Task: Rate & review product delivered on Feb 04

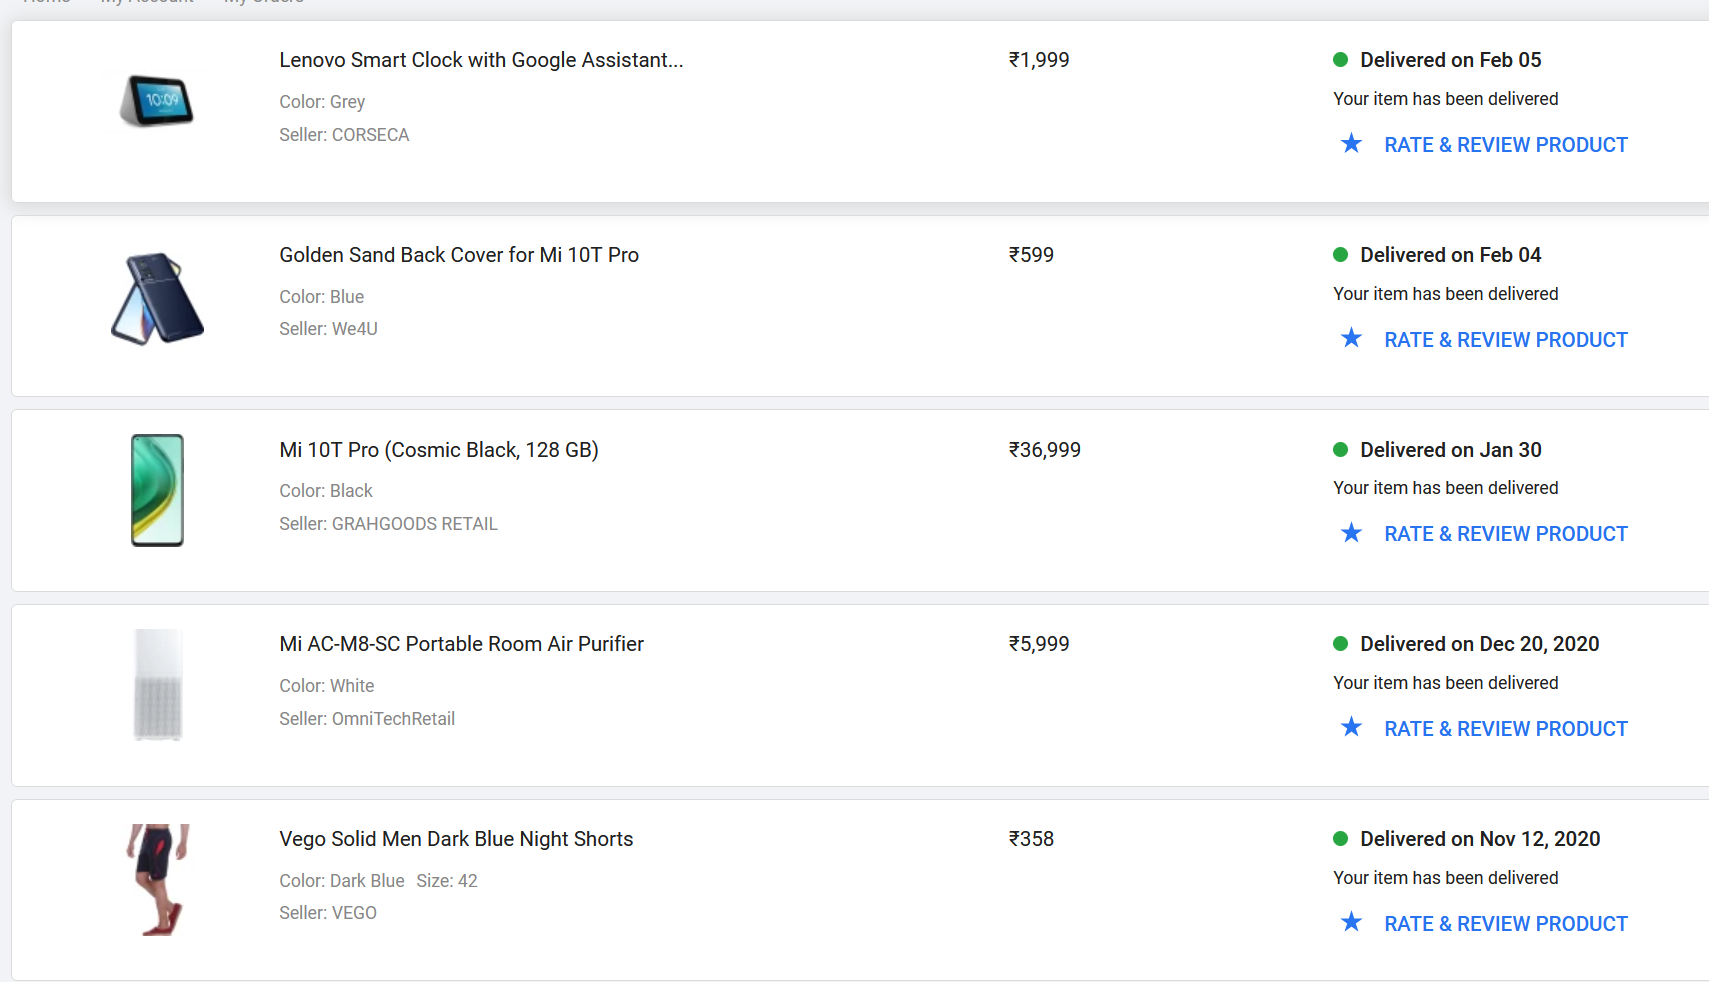Action: pyautogui.click(x=1506, y=340)
